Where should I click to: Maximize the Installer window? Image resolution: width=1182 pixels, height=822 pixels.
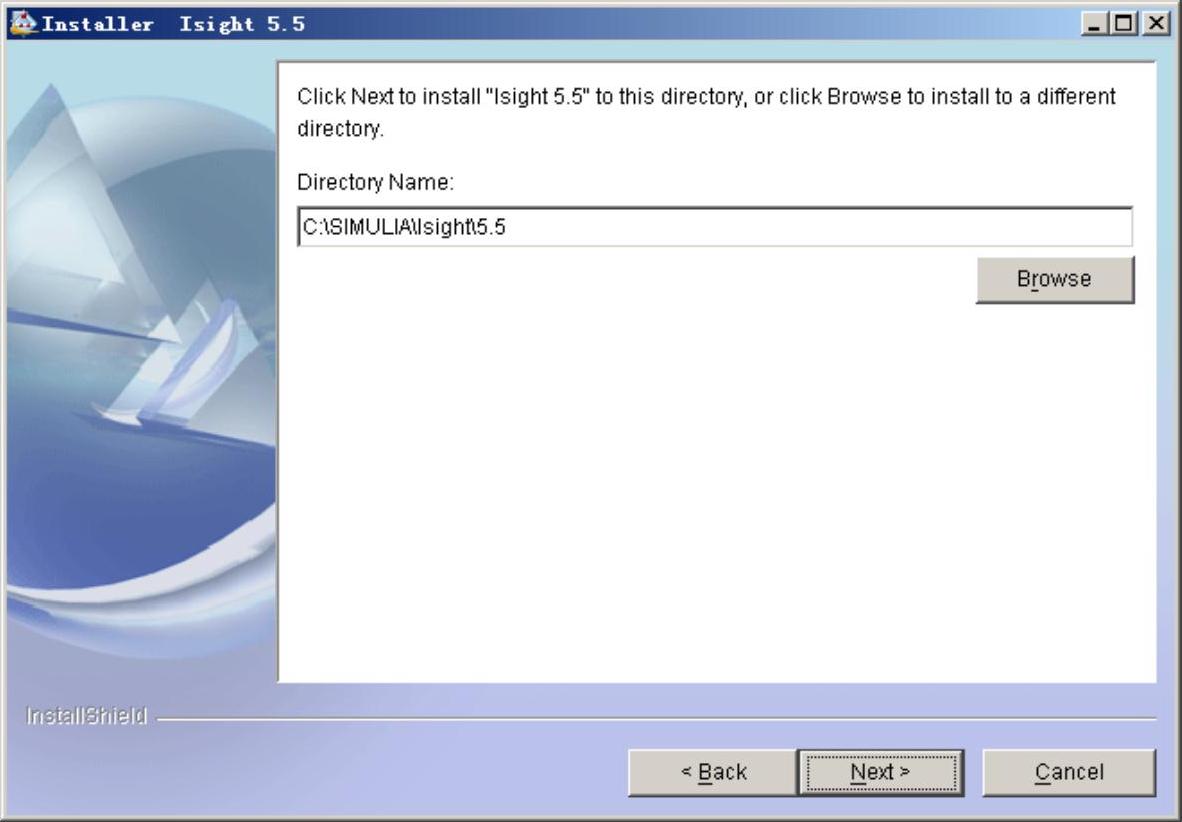[x=1123, y=23]
